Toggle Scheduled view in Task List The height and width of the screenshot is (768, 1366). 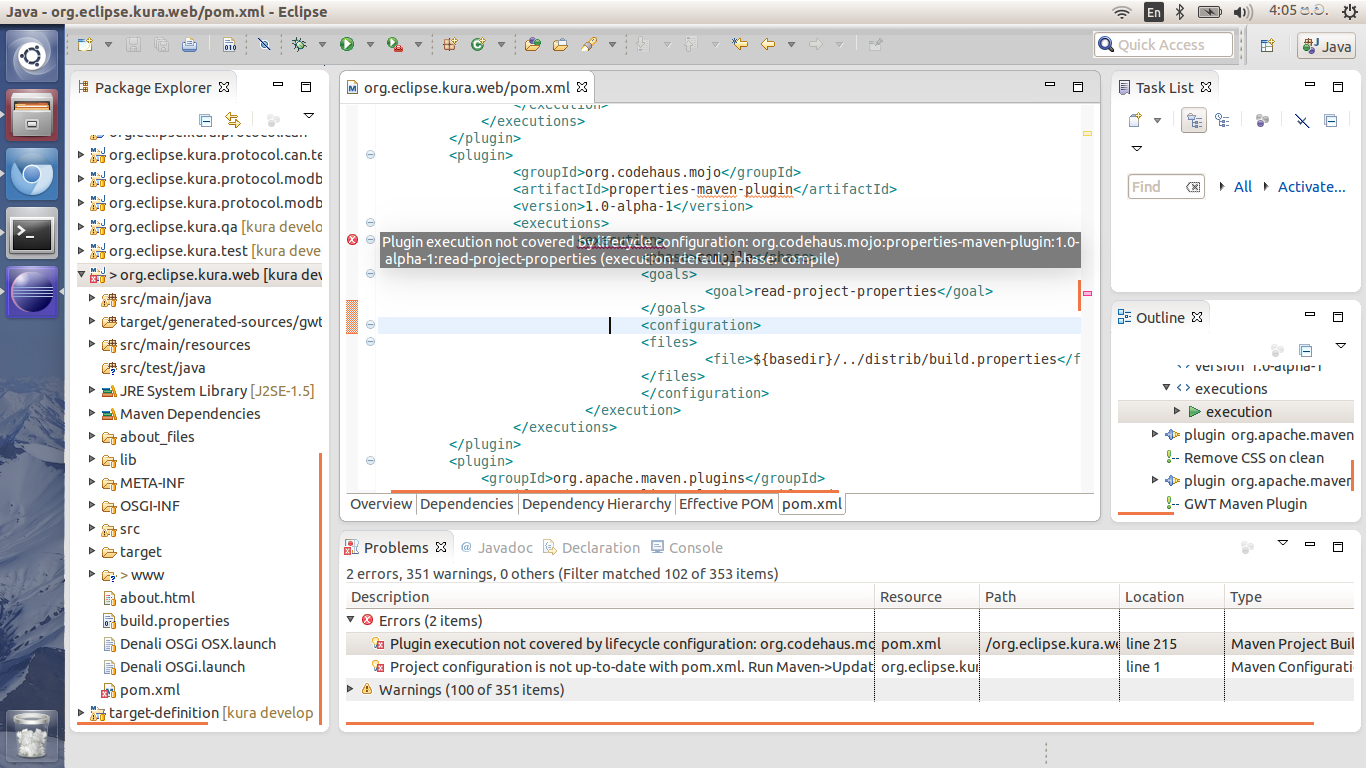(x=1222, y=121)
